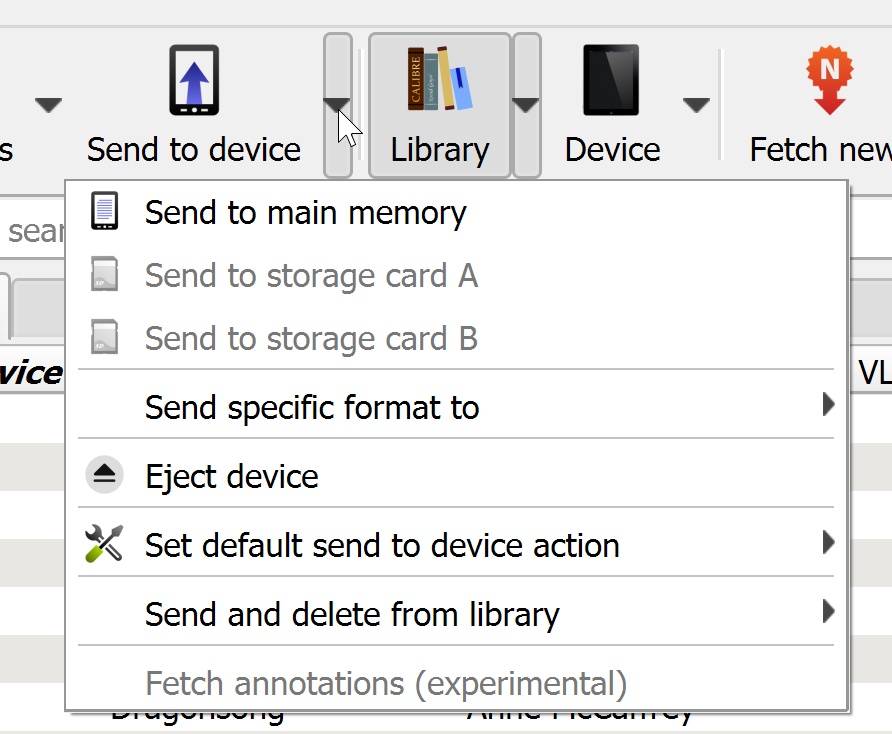This screenshot has height=734, width=892.
Task: Click the Fetch news icon
Action: [829, 80]
